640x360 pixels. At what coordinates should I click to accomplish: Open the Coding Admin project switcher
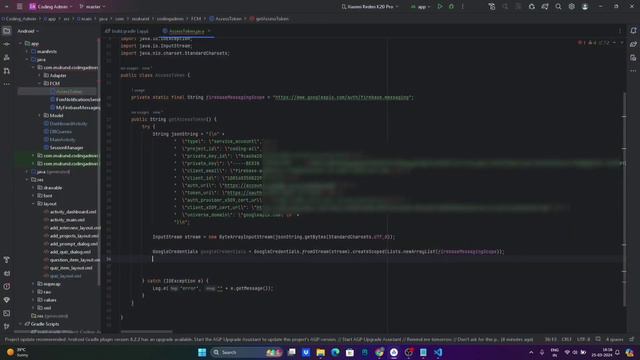(51, 7)
